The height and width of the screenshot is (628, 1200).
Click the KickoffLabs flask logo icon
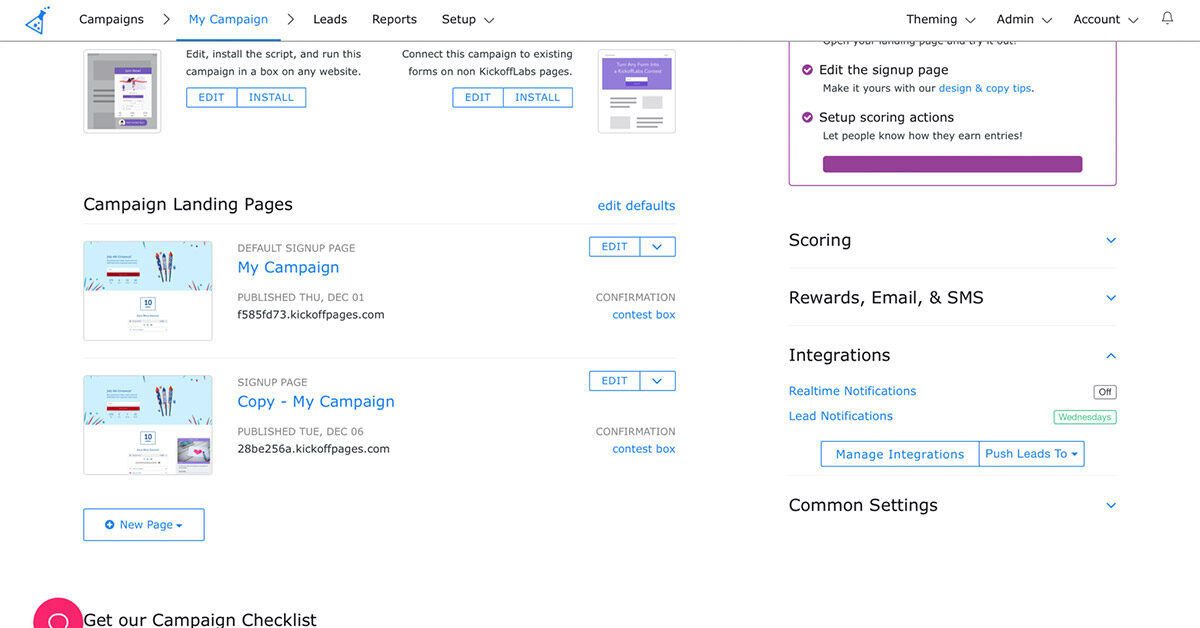[x=37, y=19]
